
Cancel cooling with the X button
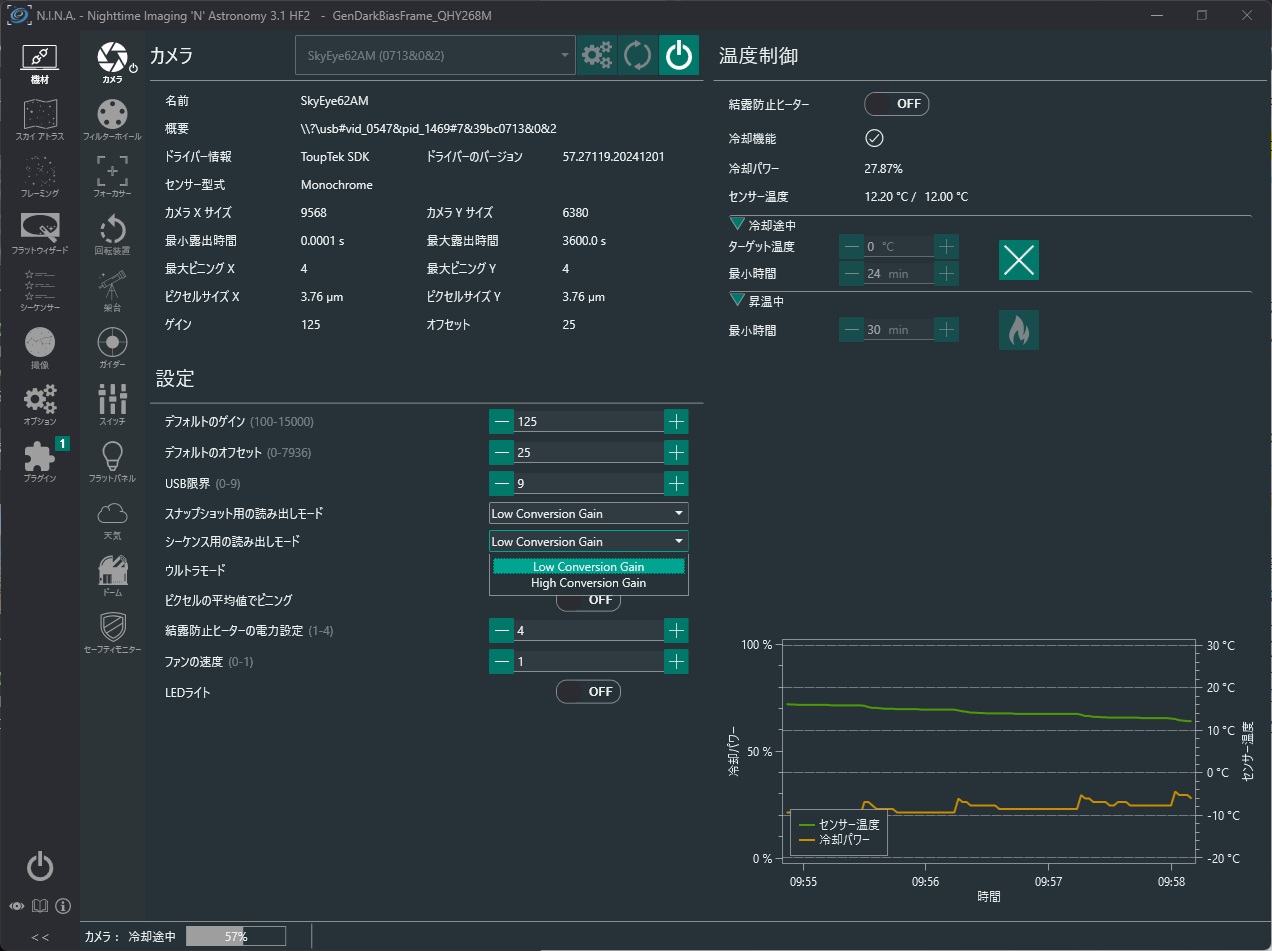1019,260
